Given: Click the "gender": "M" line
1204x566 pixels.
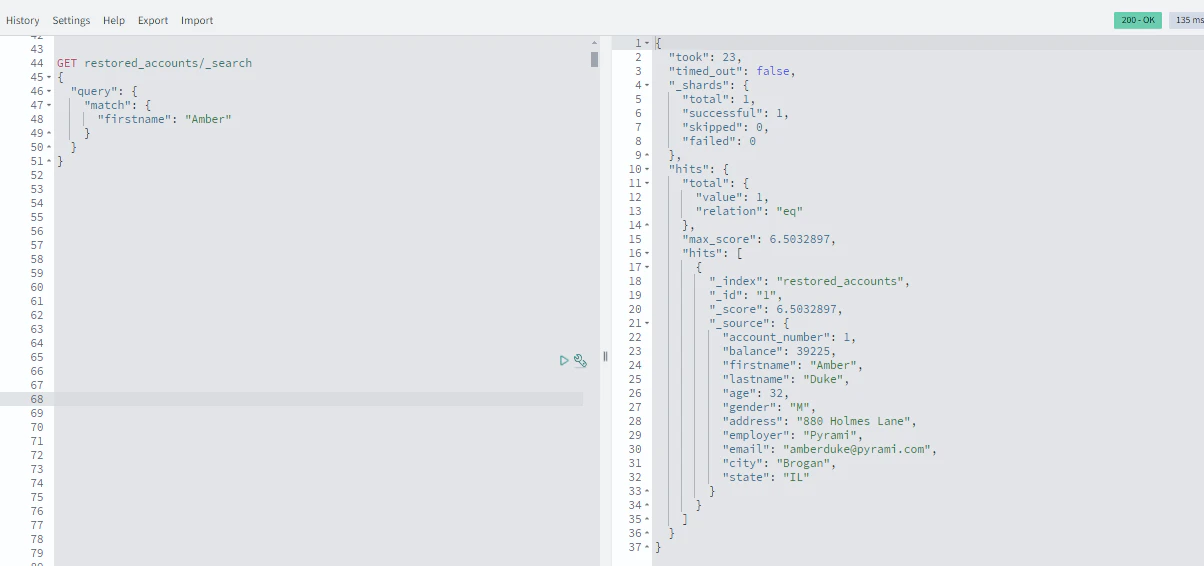Looking at the screenshot, I should pos(769,407).
